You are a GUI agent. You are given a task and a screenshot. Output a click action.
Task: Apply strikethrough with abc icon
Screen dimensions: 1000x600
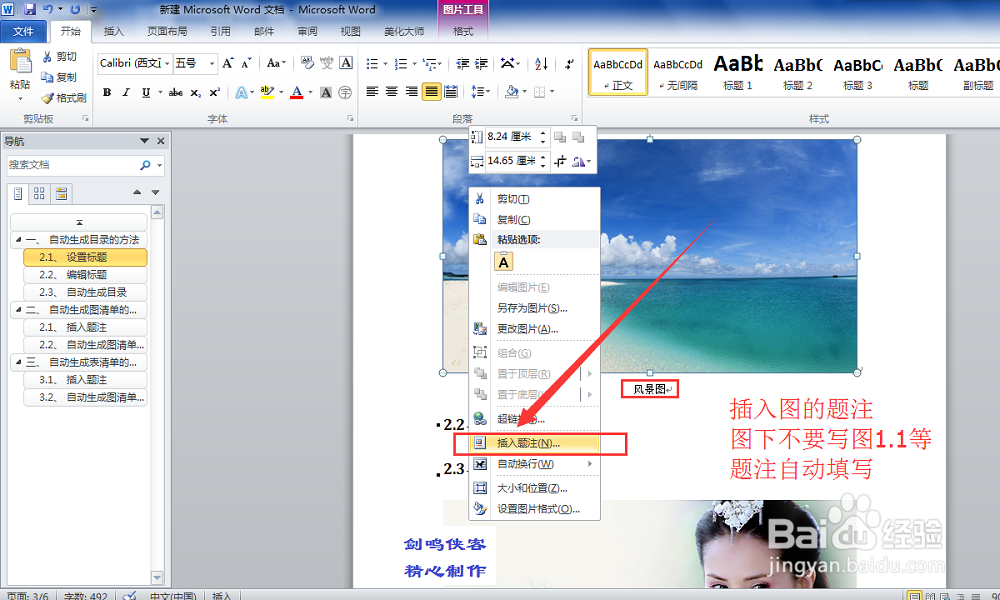point(176,92)
